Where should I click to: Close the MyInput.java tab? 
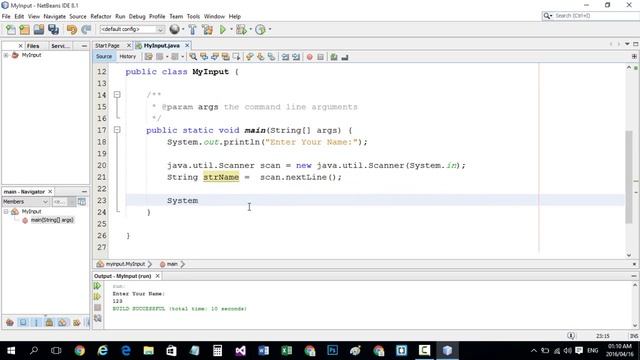(x=187, y=45)
